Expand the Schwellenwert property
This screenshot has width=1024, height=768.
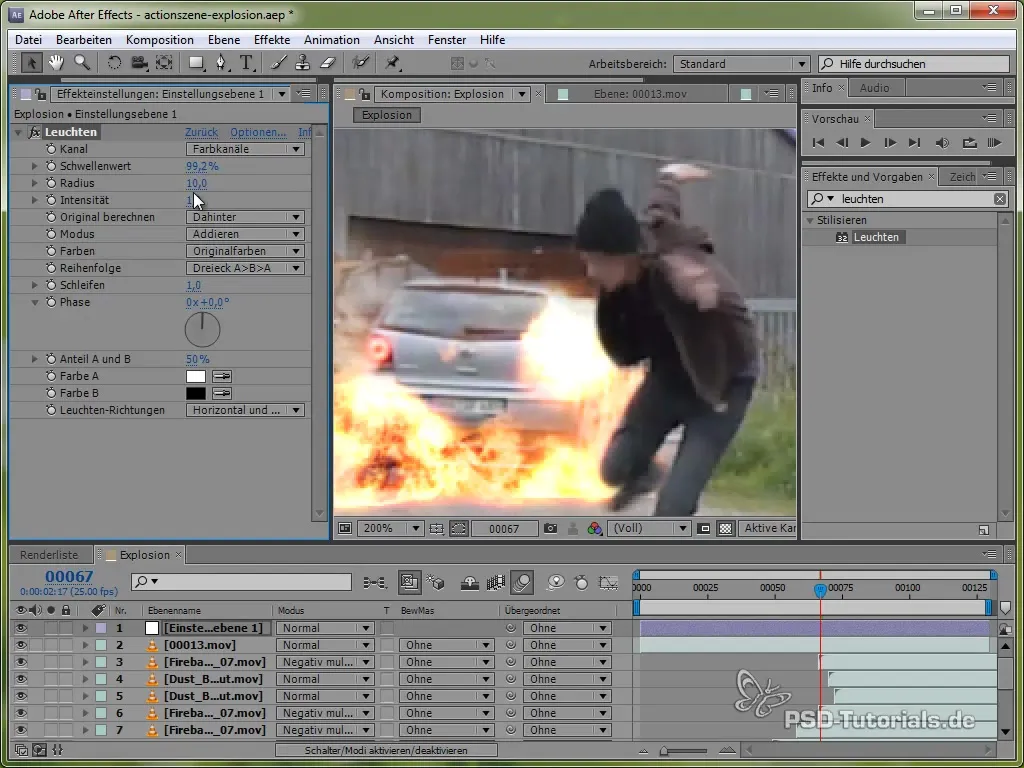pos(35,167)
